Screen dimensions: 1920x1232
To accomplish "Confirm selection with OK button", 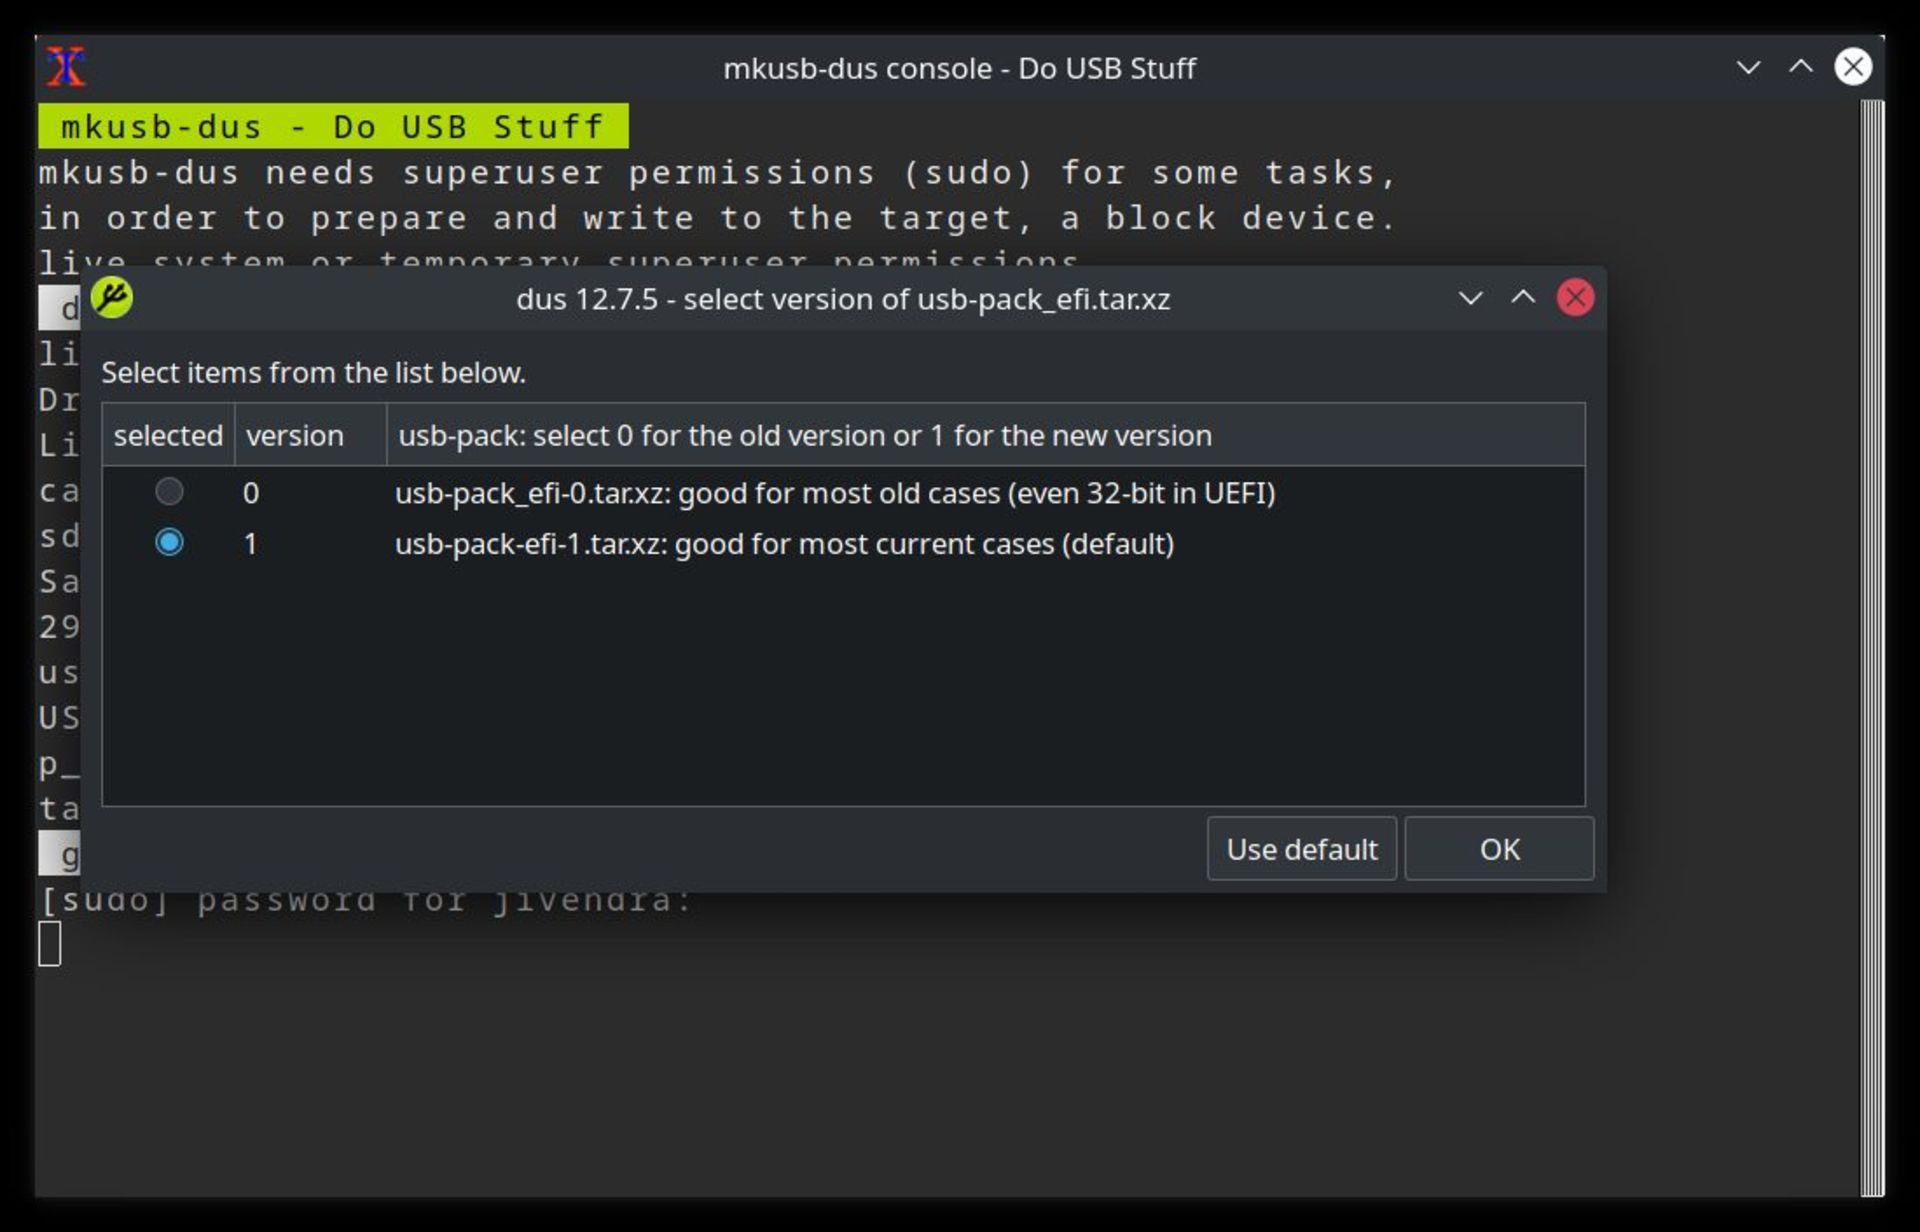I will point(1499,849).
